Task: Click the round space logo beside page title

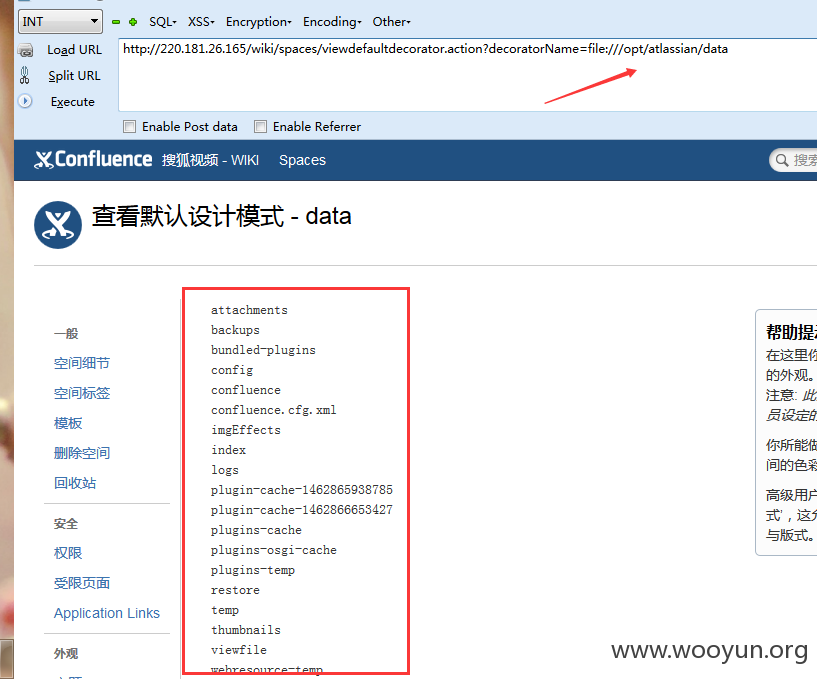Action: (58, 225)
